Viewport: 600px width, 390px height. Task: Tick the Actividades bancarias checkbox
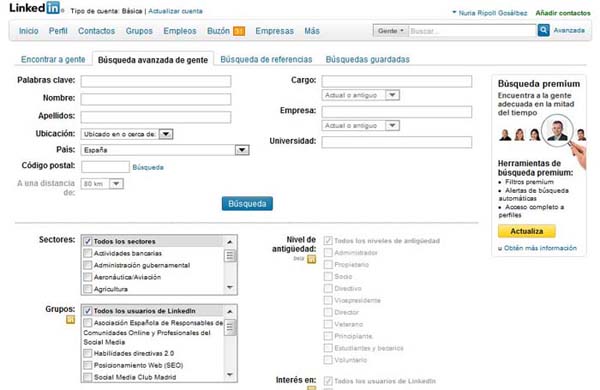(88, 253)
